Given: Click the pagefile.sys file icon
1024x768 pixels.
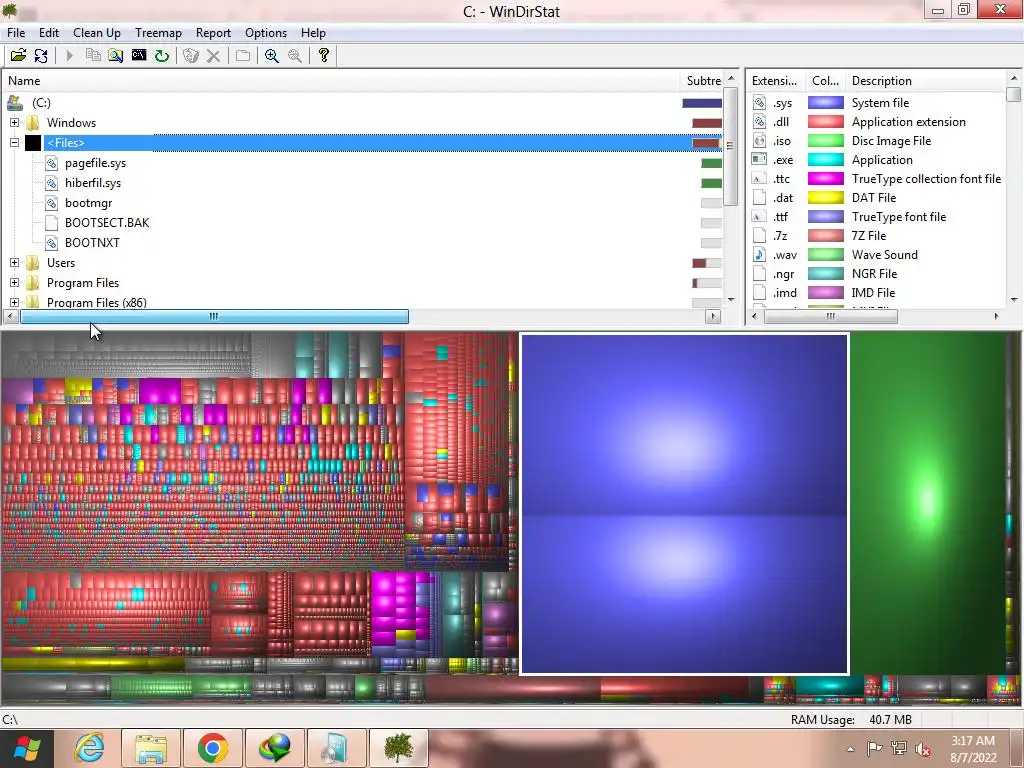Looking at the screenshot, I should [x=52, y=163].
